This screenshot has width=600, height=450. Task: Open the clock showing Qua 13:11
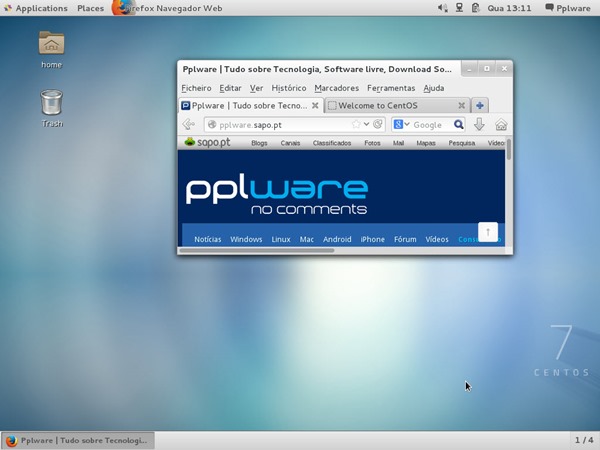click(509, 8)
